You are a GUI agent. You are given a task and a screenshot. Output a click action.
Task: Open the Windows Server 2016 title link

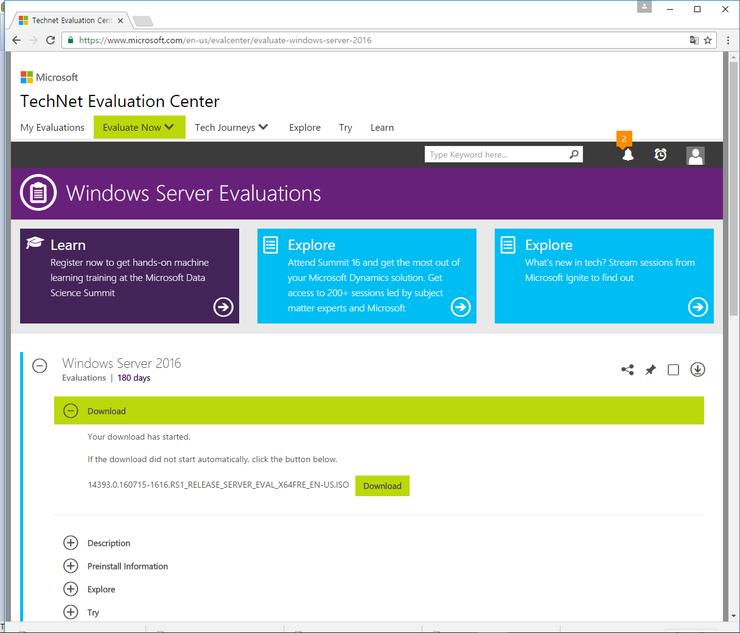point(121,363)
